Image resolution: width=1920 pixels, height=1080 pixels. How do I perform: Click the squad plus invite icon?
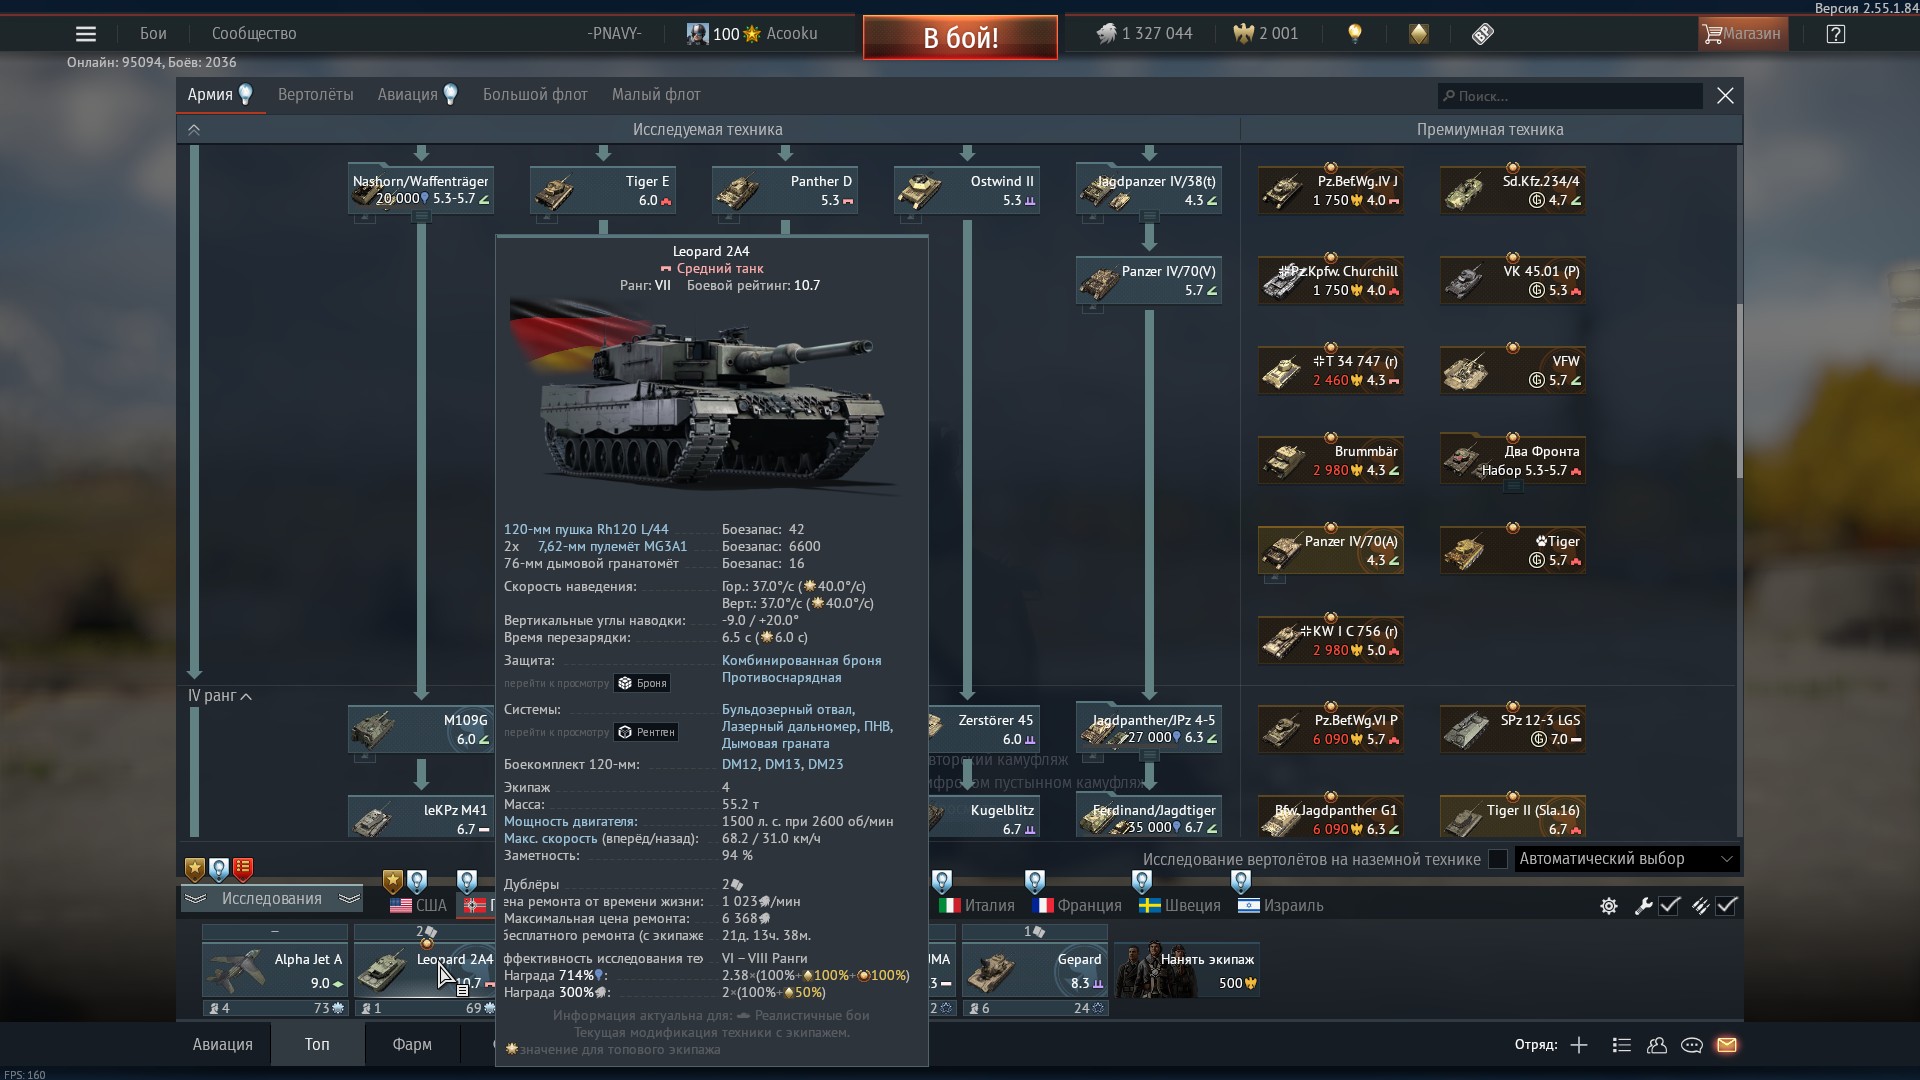(1579, 1045)
